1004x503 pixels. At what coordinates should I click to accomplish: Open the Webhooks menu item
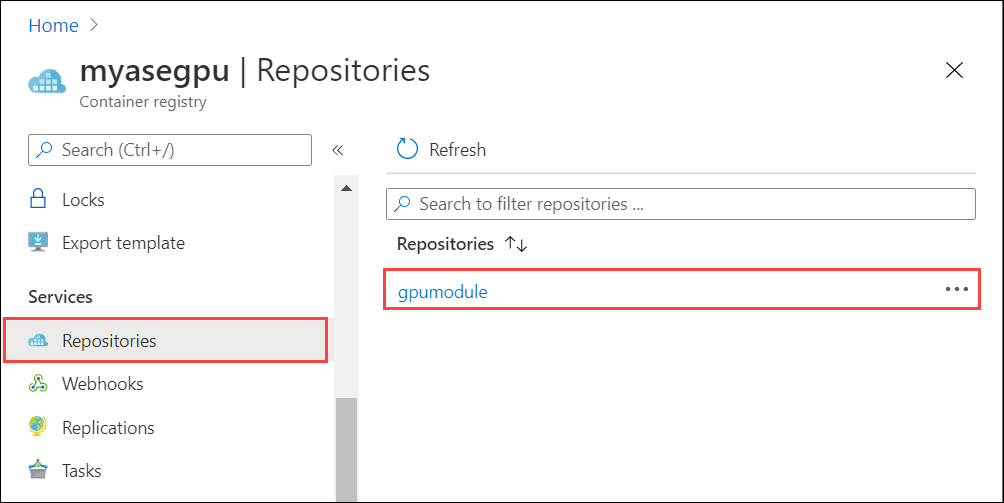click(102, 384)
